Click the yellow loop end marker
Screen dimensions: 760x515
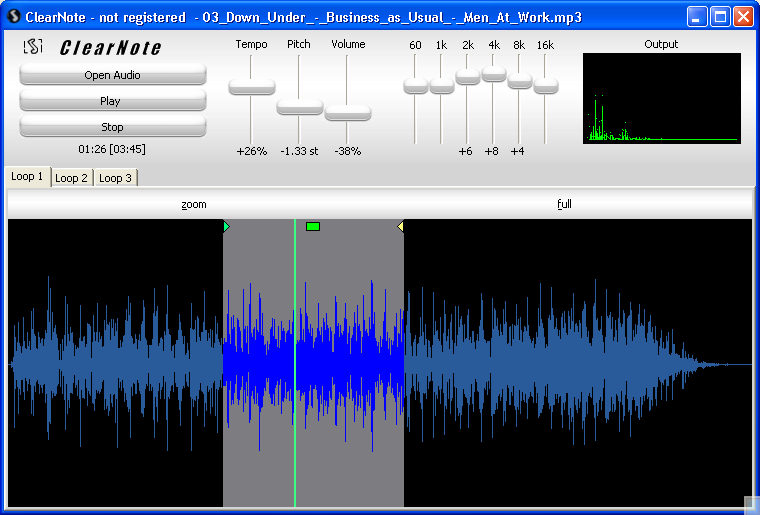pos(400,227)
